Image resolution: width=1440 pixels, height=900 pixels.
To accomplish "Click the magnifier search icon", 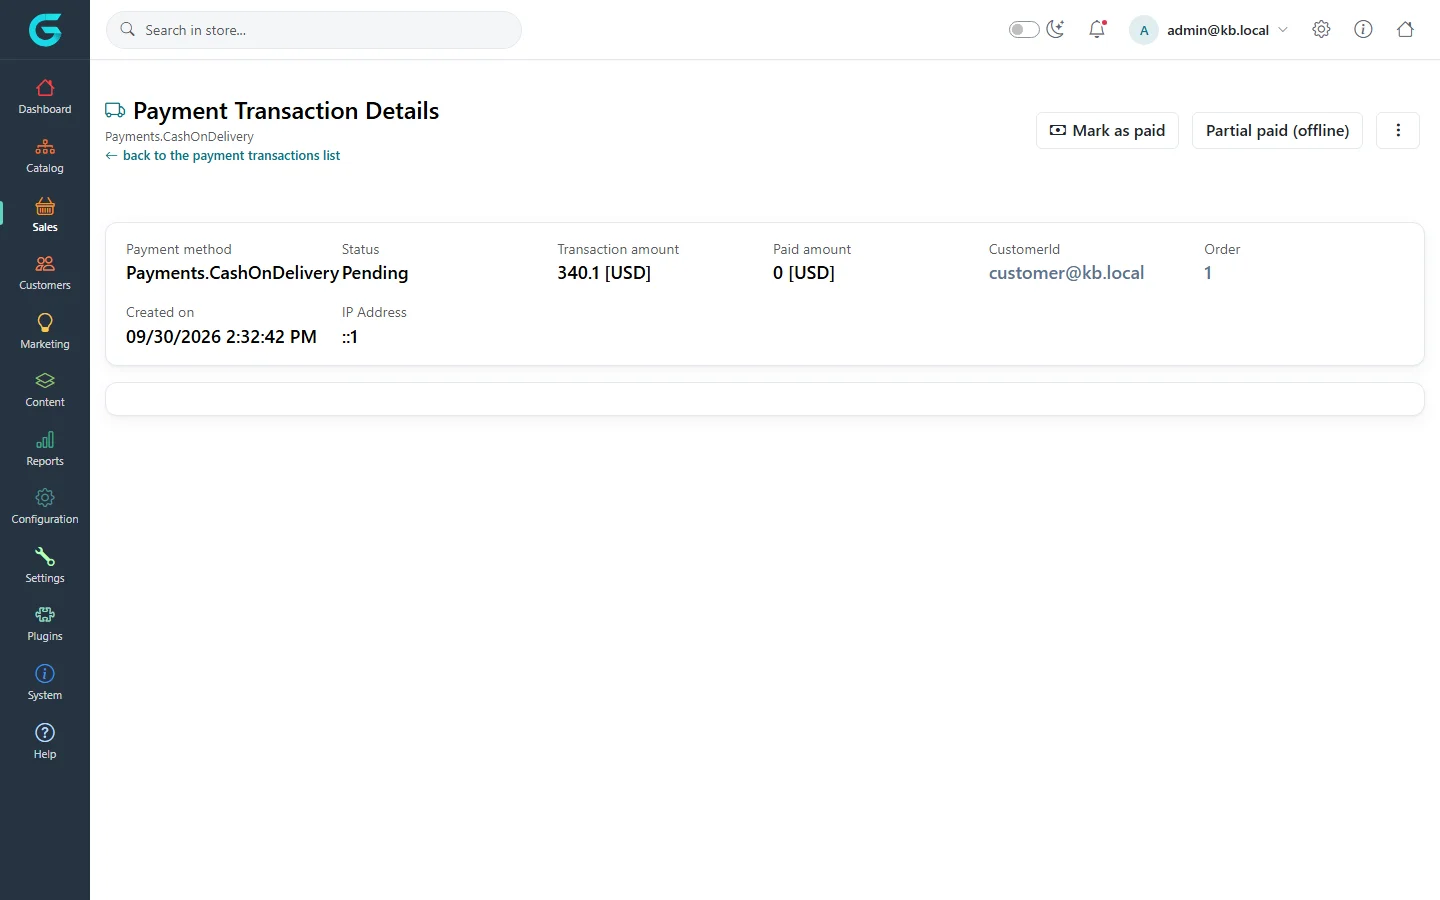I will (x=128, y=30).
